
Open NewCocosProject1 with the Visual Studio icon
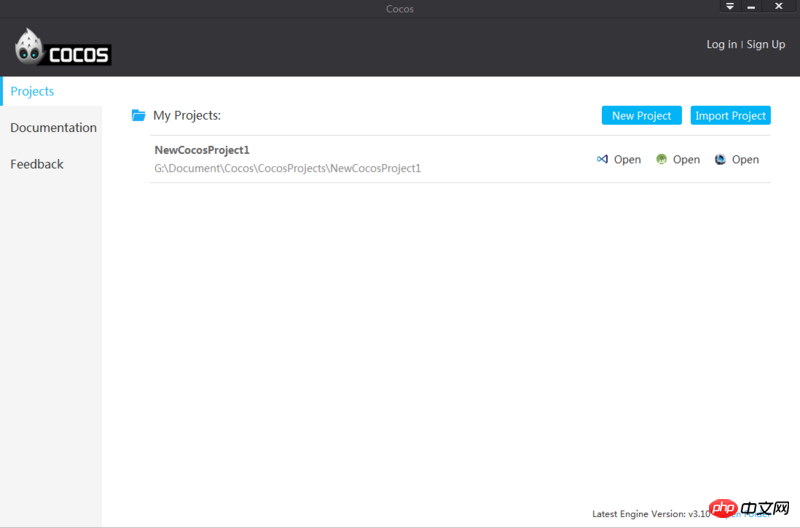(602, 159)
